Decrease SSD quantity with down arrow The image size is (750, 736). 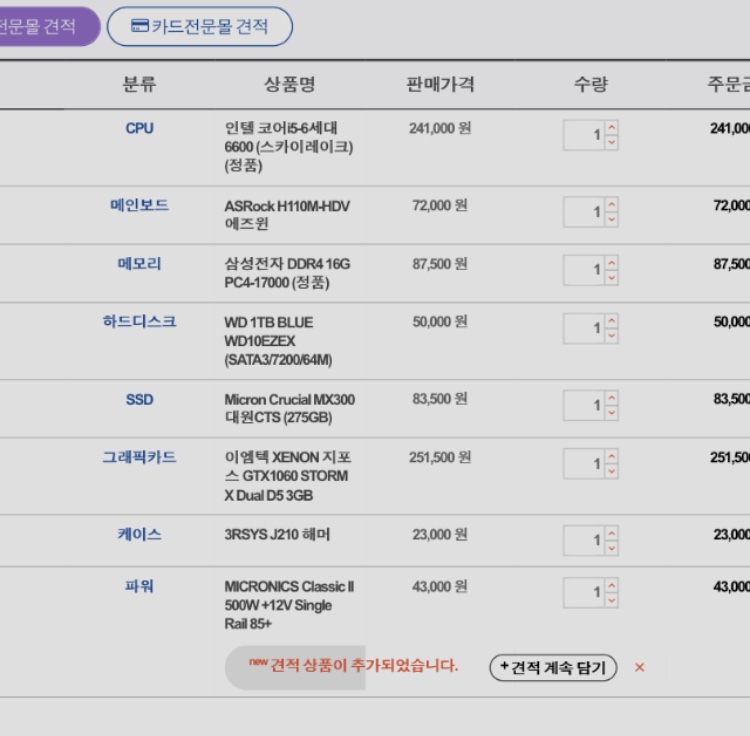tap(612, 413)
